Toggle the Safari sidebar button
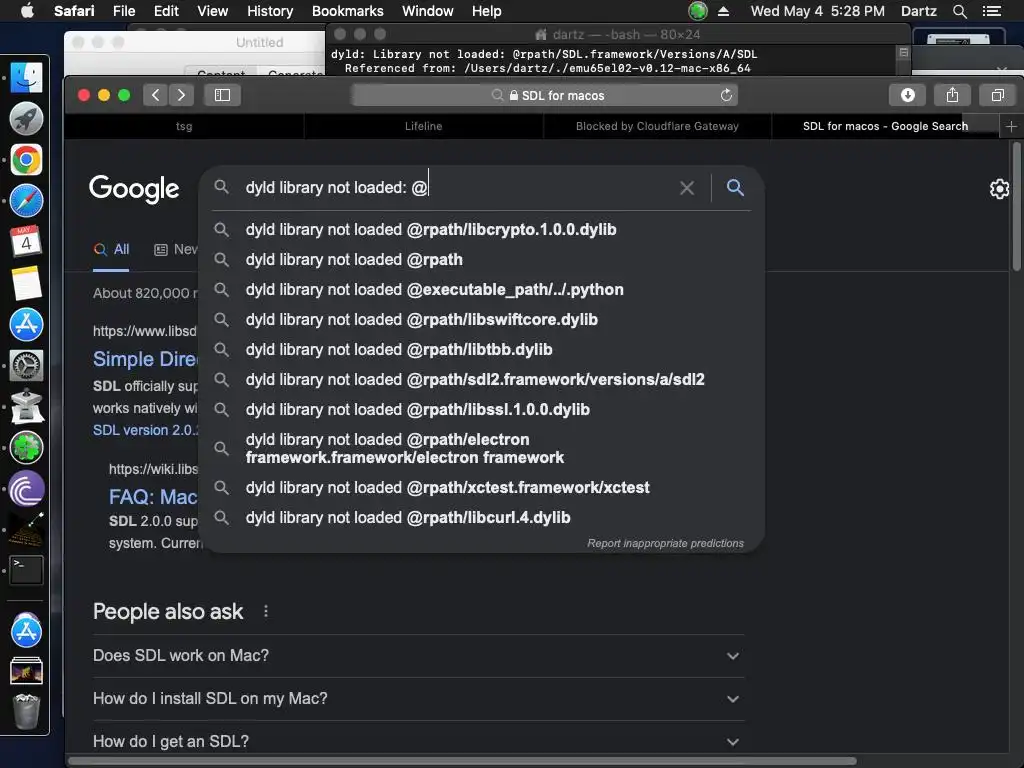Image resolution: width=1024 pixels, height=768 pixels. (x=223, y=95)
